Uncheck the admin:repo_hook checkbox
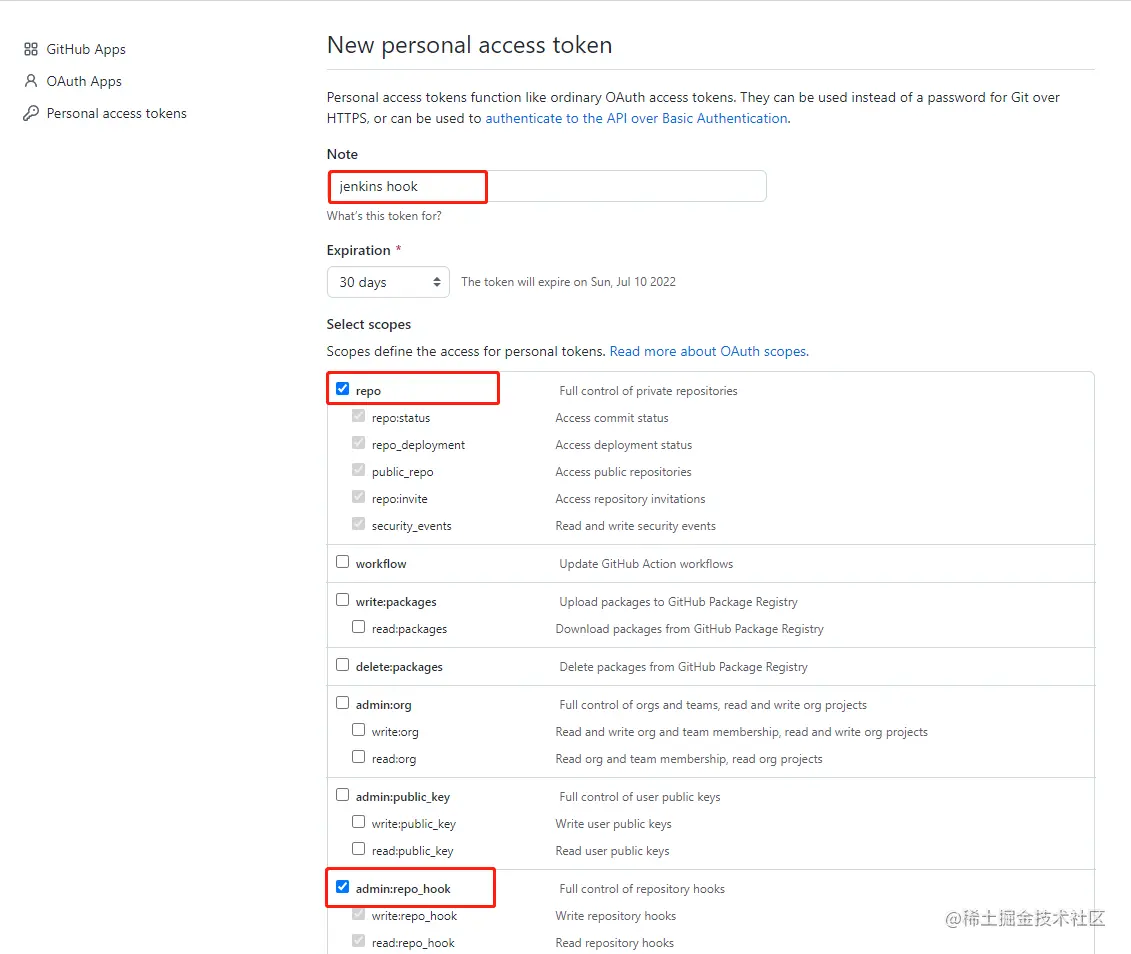Image resolution: width=1131 pixels, height=954 pixels. click(x=343, y=887)
